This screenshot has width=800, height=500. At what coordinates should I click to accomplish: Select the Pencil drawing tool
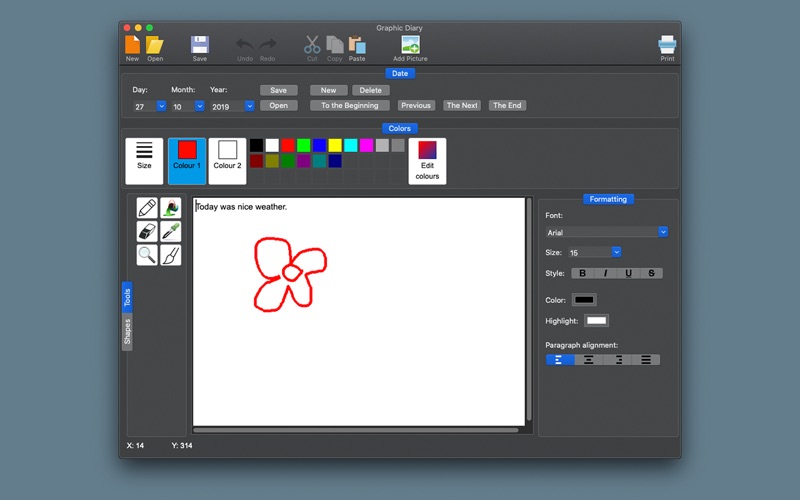coord(147,208)
